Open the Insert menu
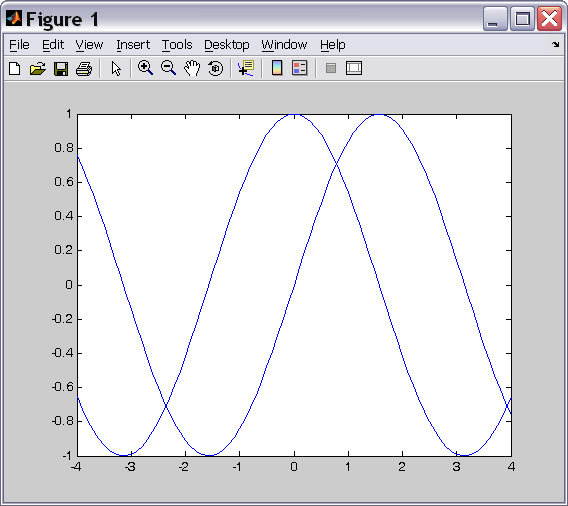The width and height of the screenshot is (568, 506). pos(133,45)
